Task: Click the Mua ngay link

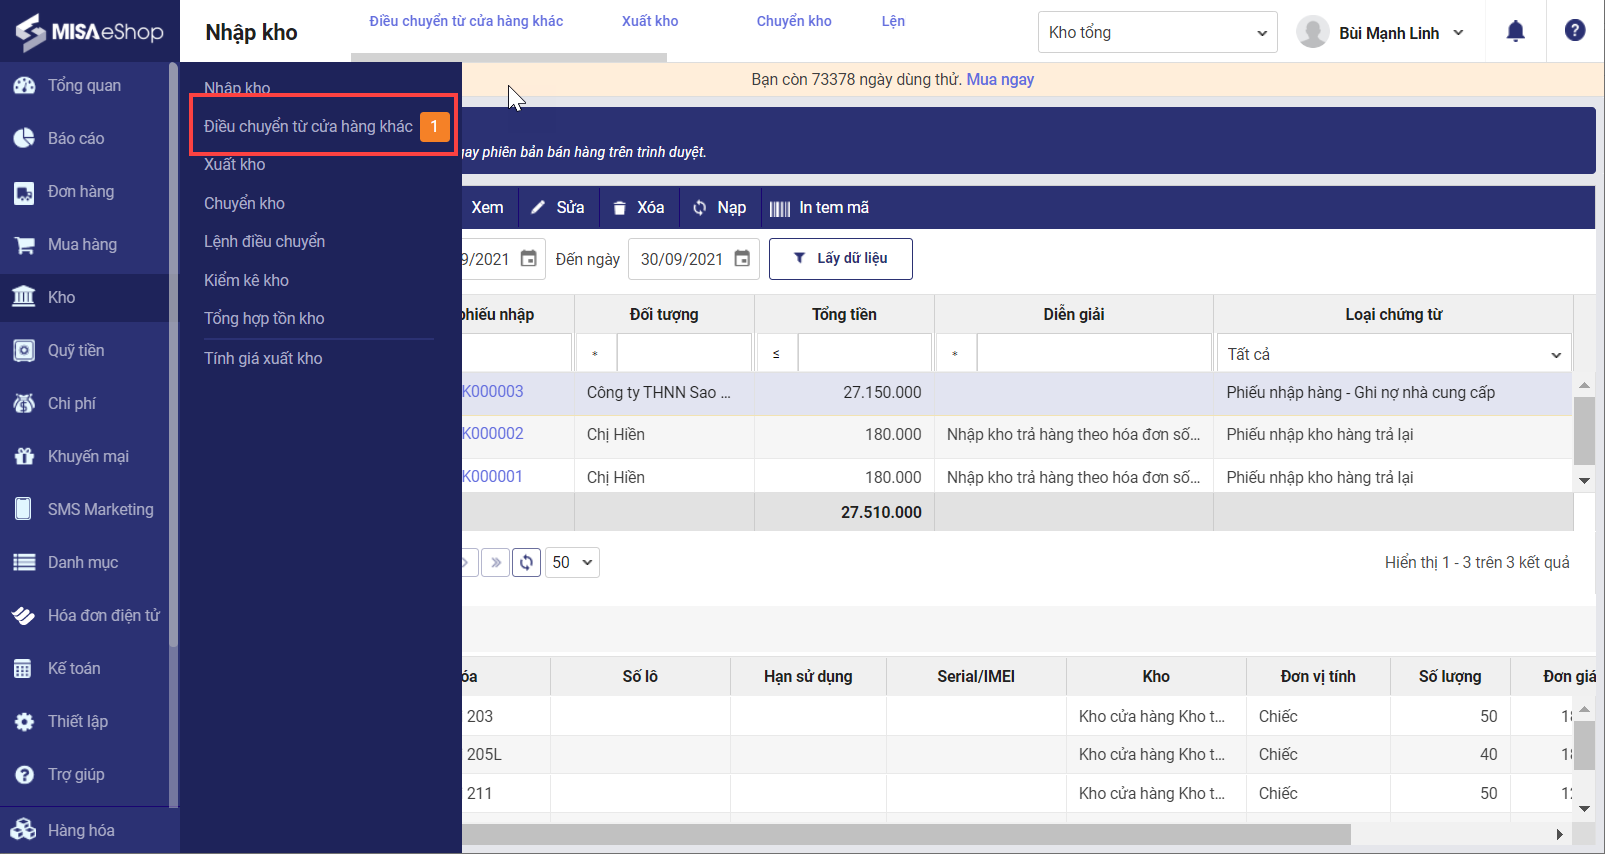Action: click(x=1000, y=80)
